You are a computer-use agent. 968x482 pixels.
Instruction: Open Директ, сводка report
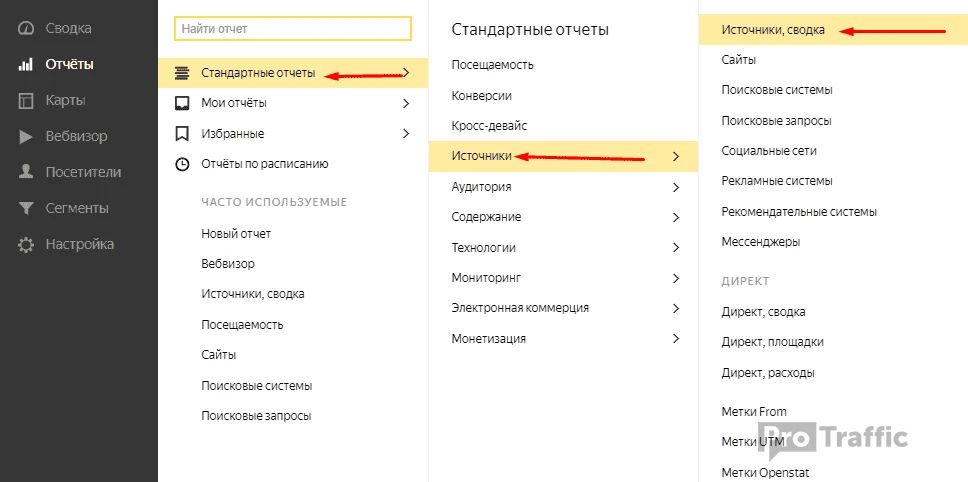[764, 312]
